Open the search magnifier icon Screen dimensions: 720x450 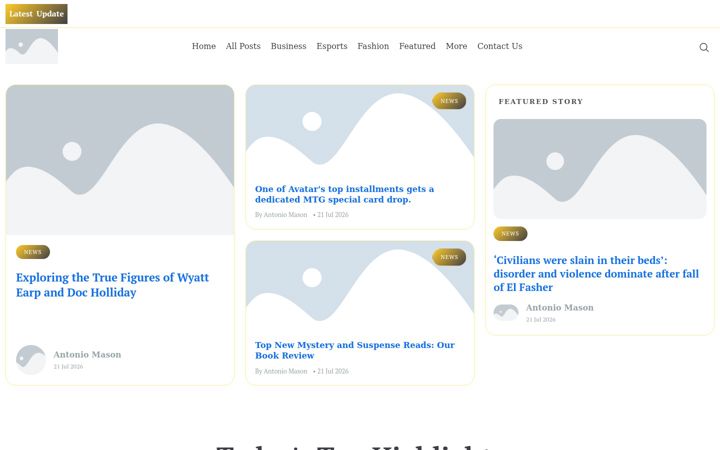pos(703,47)
